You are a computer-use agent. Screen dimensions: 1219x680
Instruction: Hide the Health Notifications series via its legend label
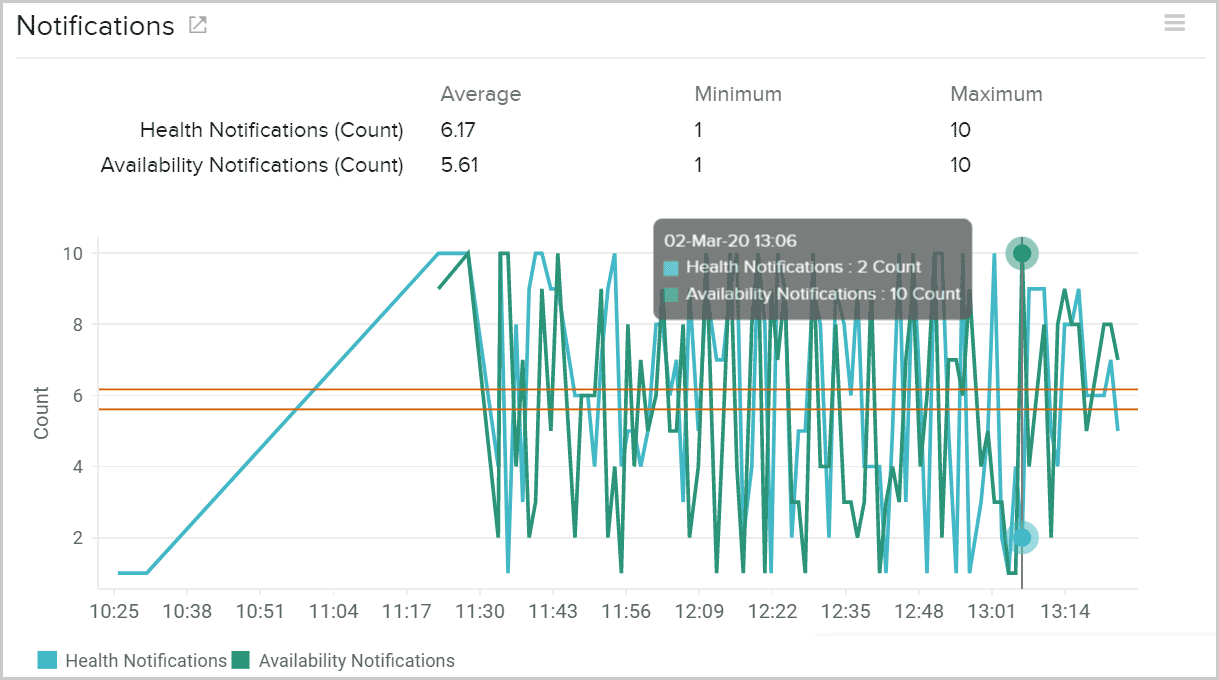click(x=146, y=660)
